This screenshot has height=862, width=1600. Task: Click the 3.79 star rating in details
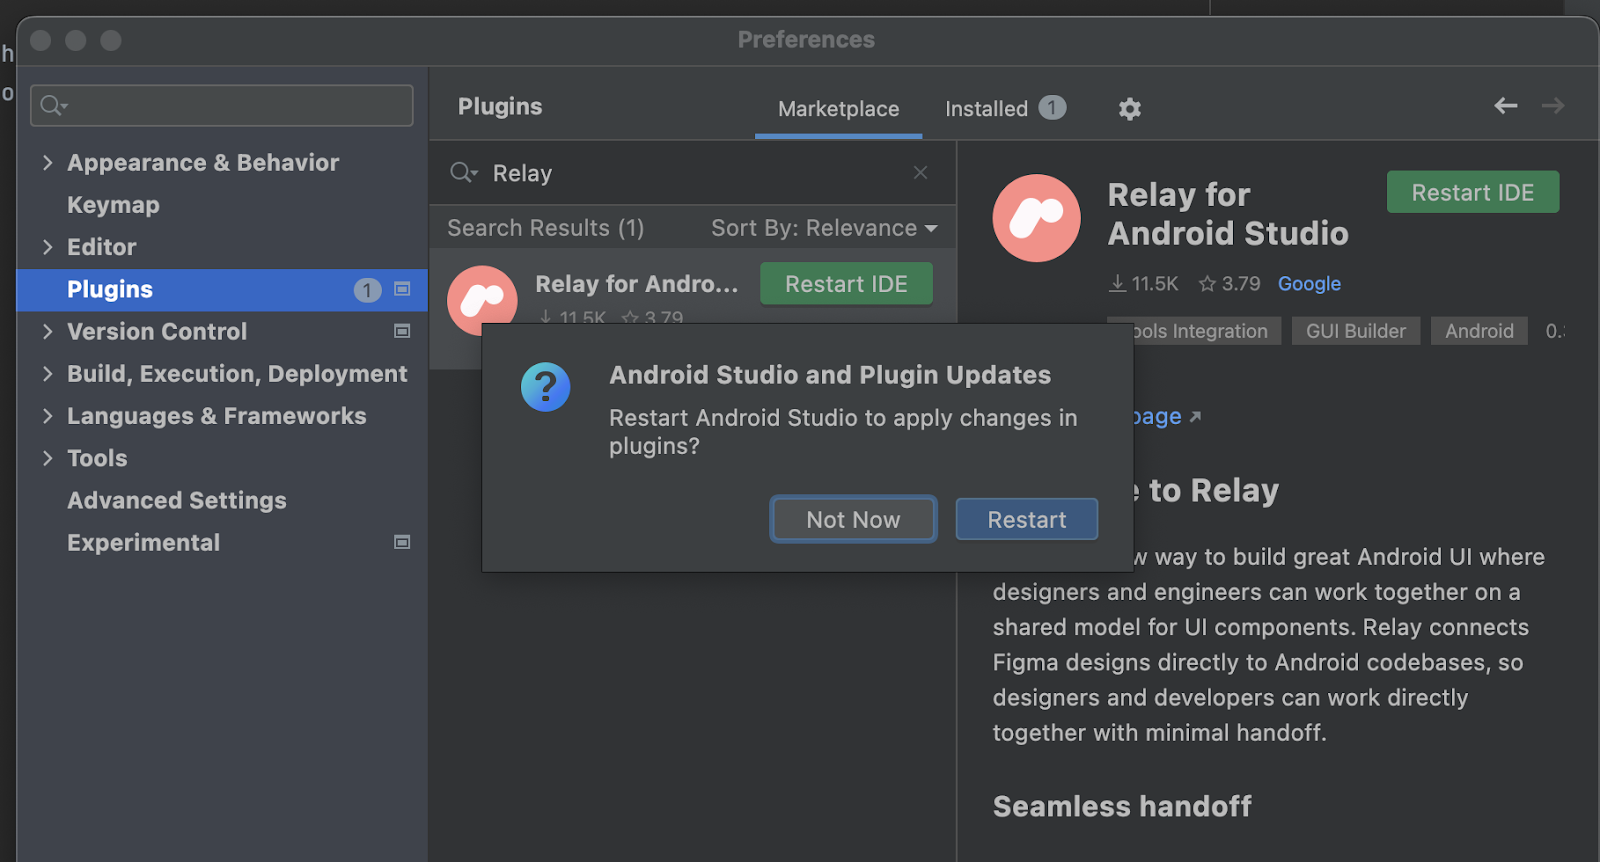pyautogui.click(x=1230, y=284)
